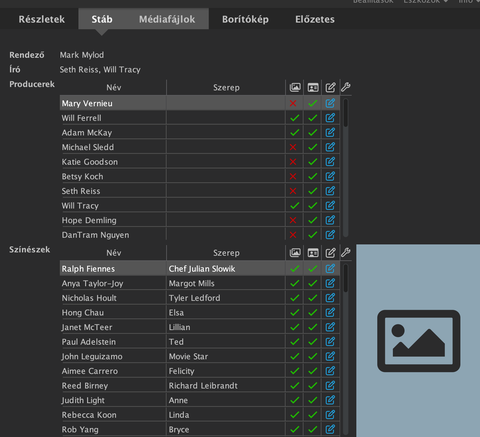480x437 pixels.
Task: Toggle Hope Demling's red X photo status
Action: 293,220
